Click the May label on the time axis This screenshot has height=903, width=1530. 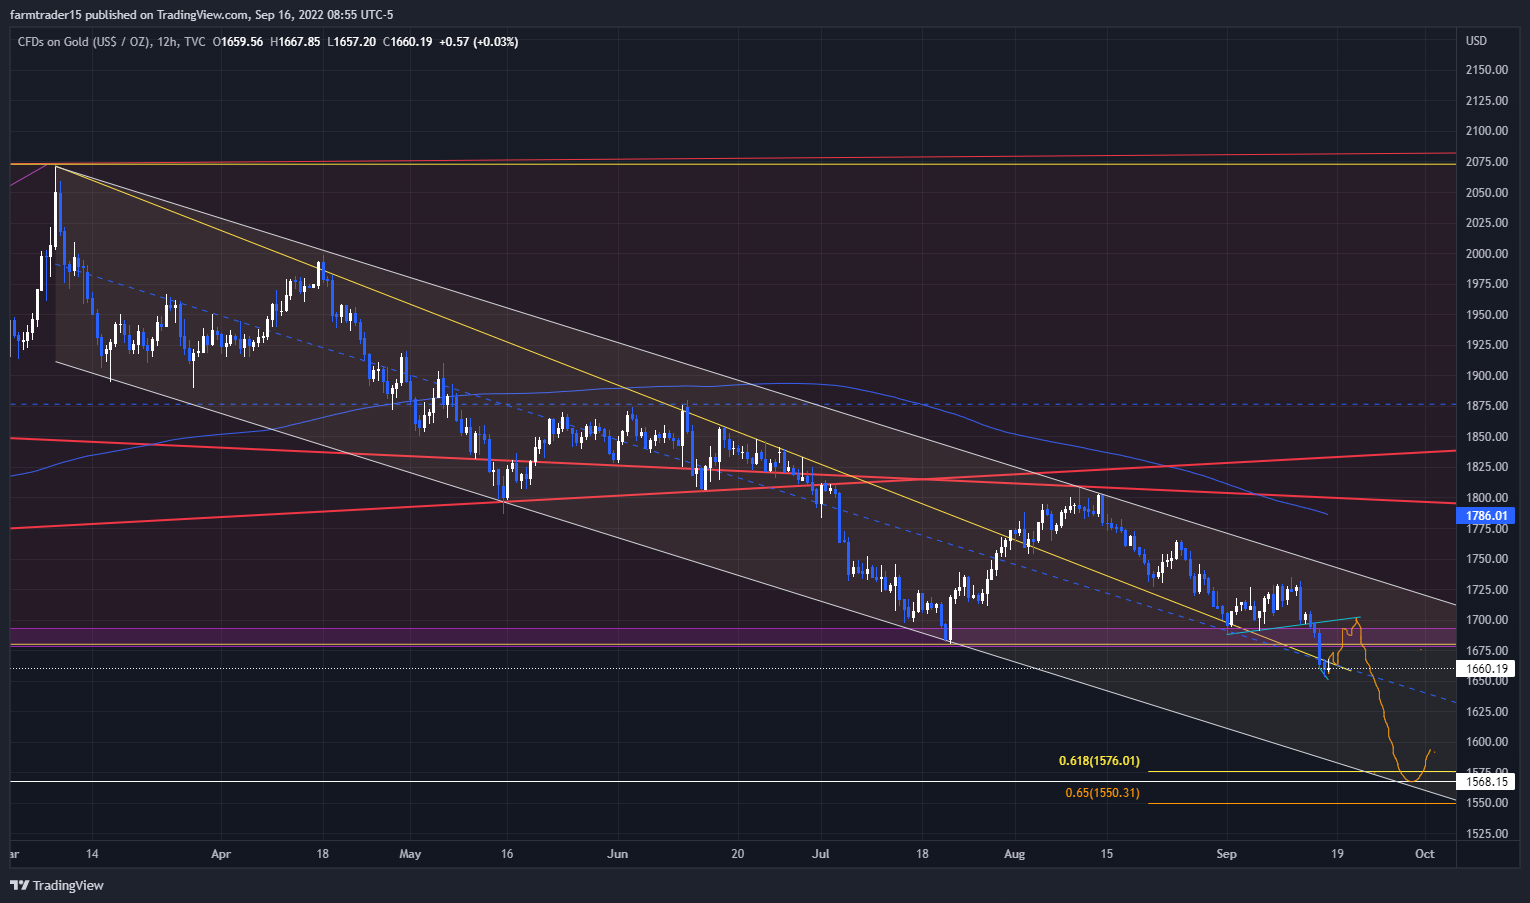pyautogui.click(x=410, y=854)
